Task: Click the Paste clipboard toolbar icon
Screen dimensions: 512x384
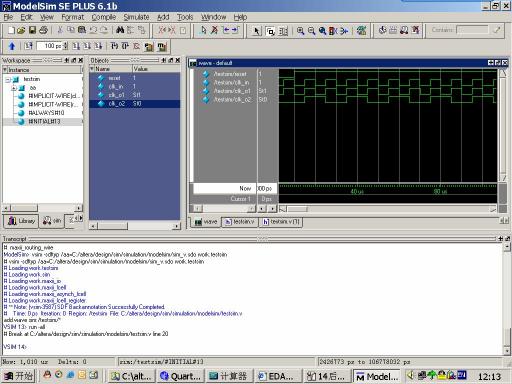Action: click(82, 30)
